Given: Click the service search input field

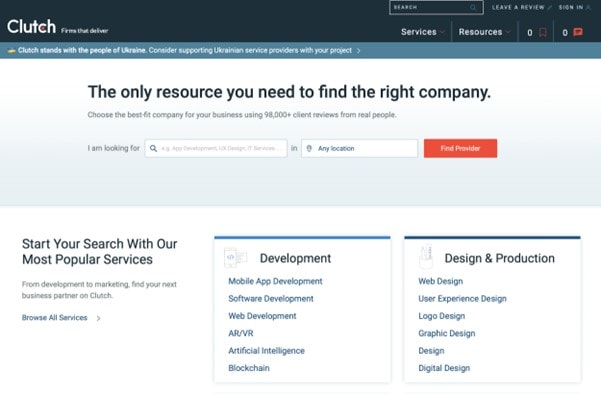Looking at the screenshot, I should click(x=216, y=148).
